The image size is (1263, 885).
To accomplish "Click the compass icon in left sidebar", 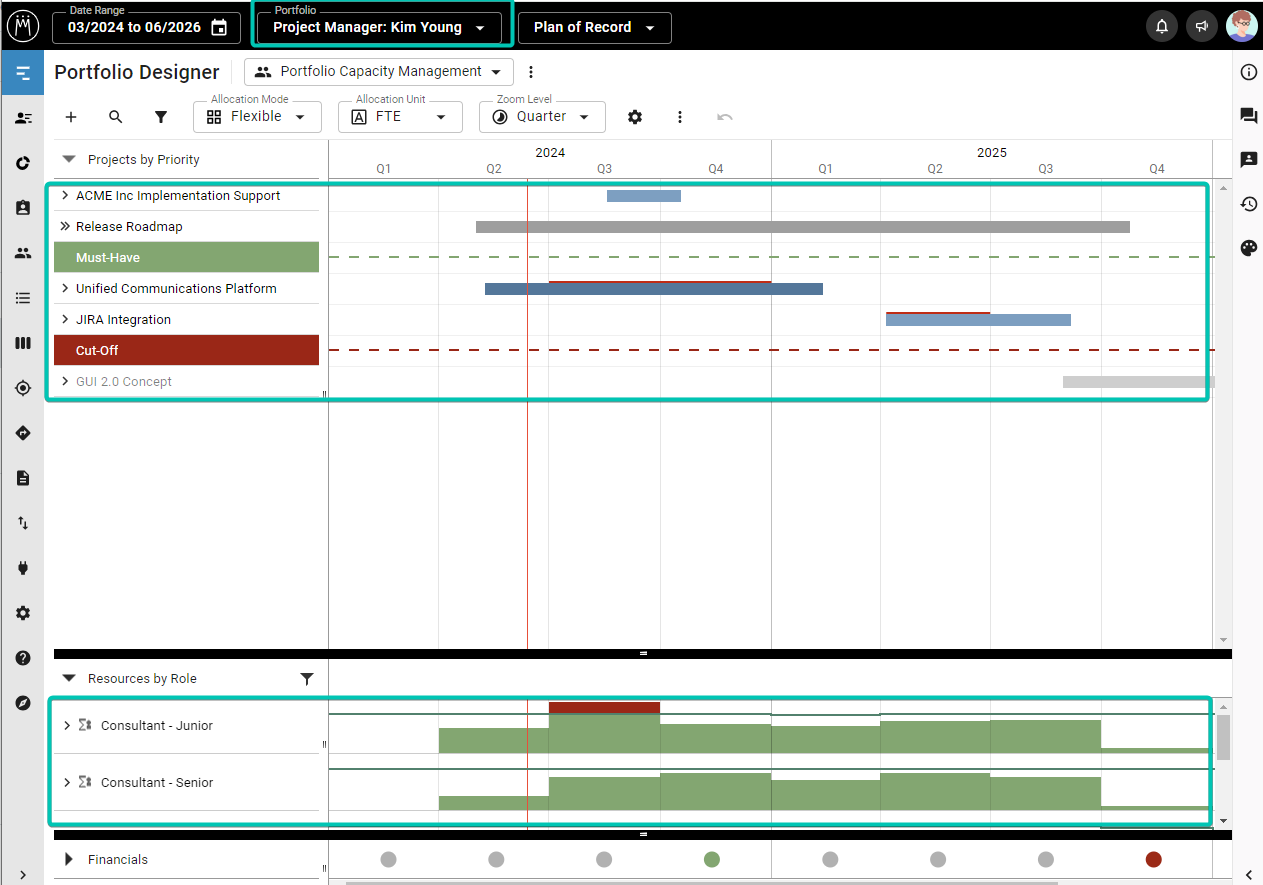I will 22,703.
